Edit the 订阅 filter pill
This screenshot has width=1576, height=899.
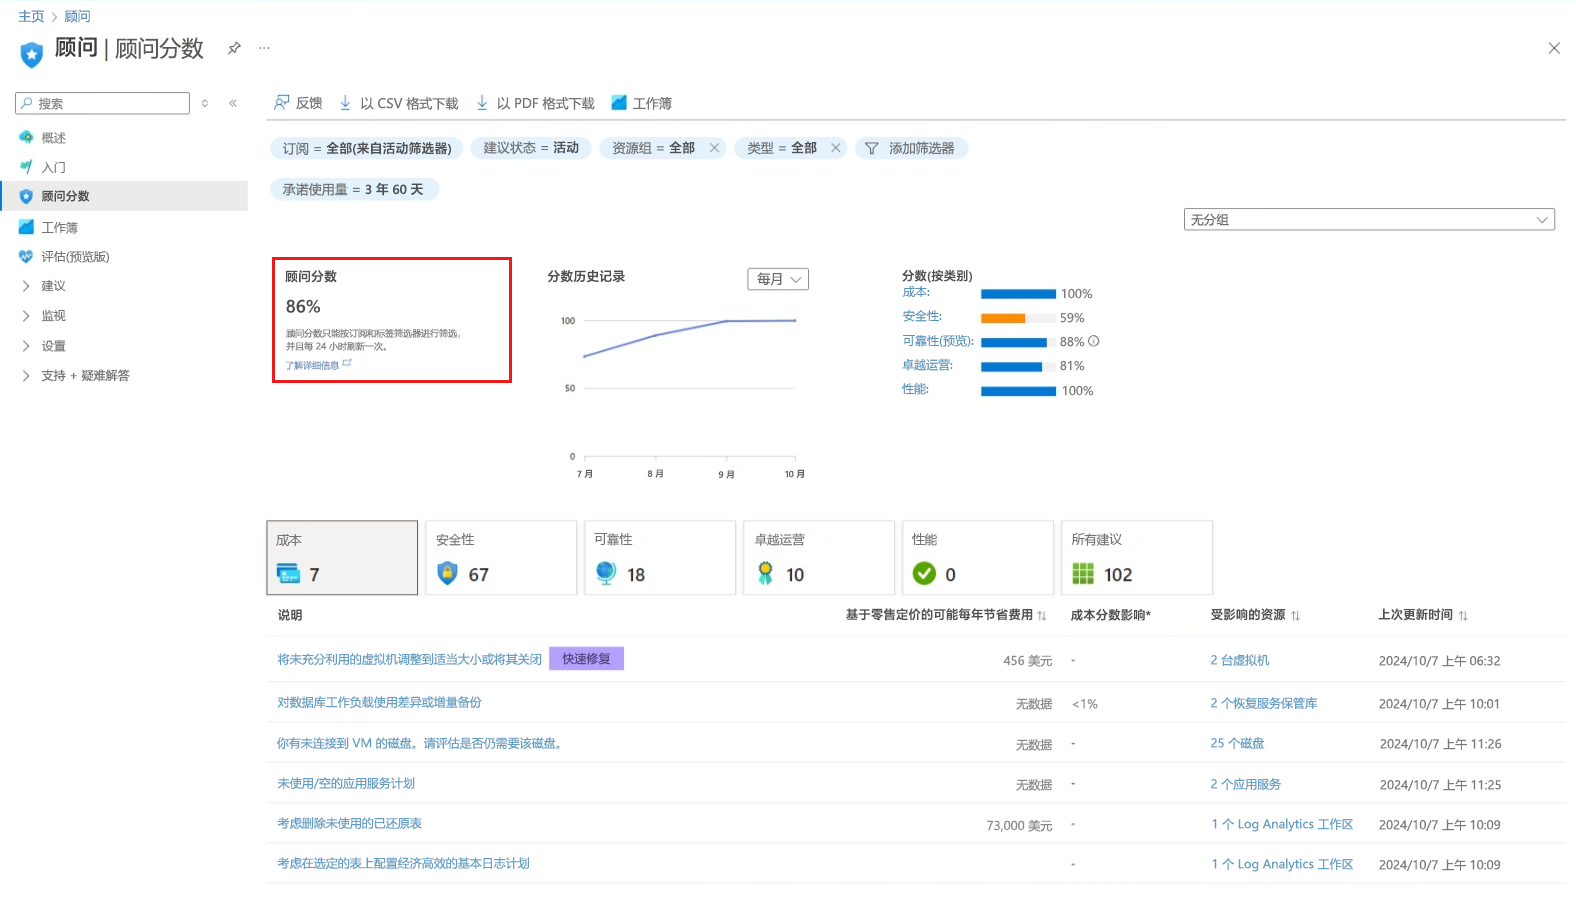367,148
